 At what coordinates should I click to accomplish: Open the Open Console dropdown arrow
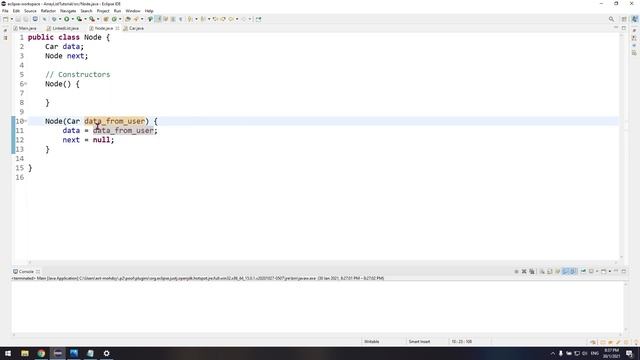610,271
